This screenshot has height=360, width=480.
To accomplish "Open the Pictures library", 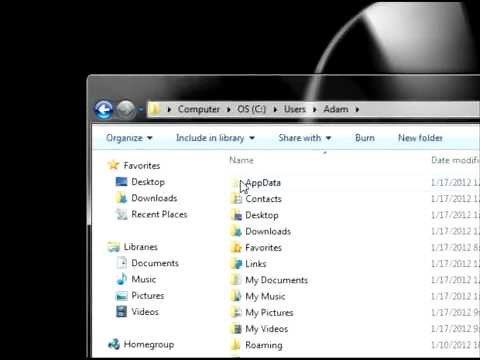I will (x=148, y=296).
